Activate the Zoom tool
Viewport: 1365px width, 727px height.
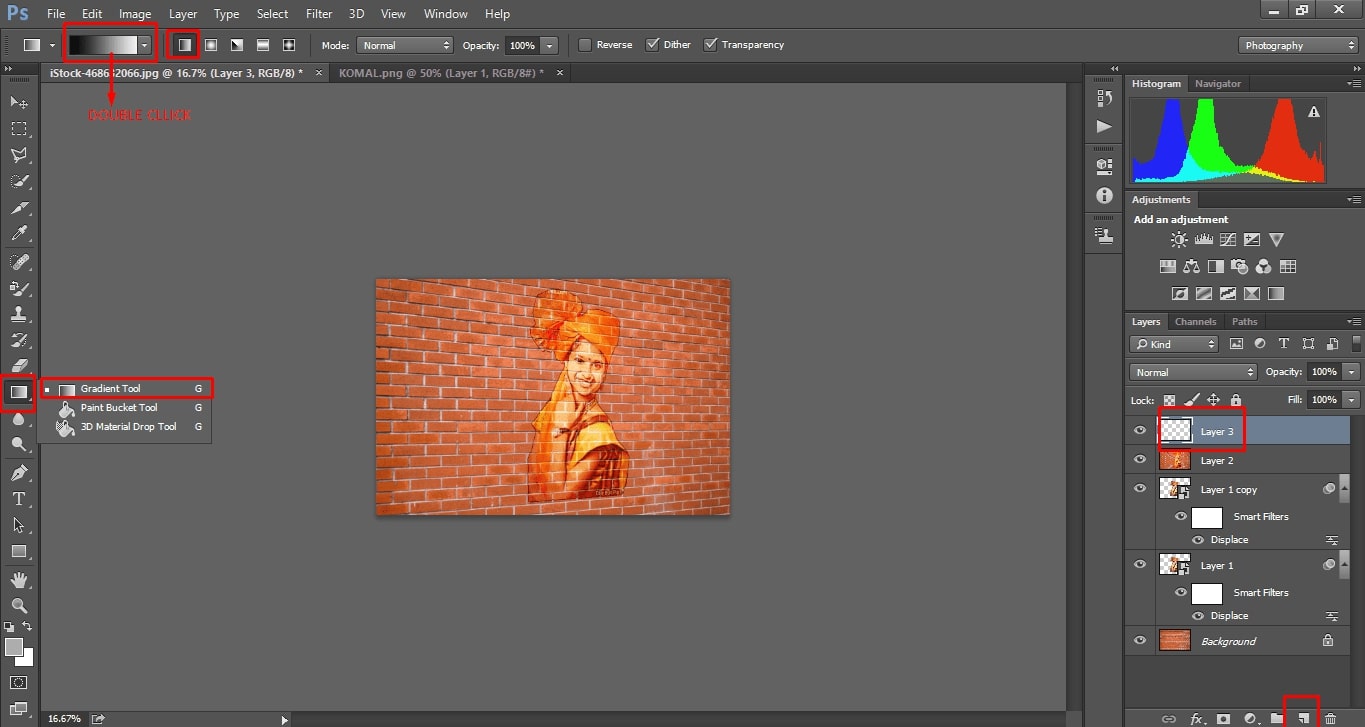point(19,605)
